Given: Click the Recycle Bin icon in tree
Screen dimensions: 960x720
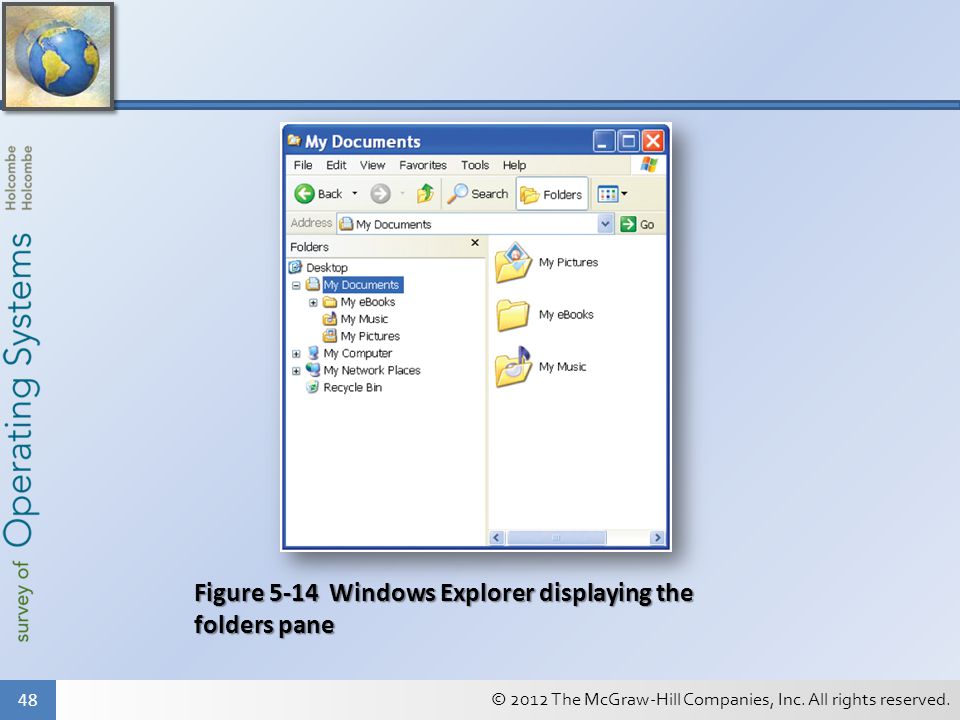Looking at the screenshot, I should pos(313,387).
